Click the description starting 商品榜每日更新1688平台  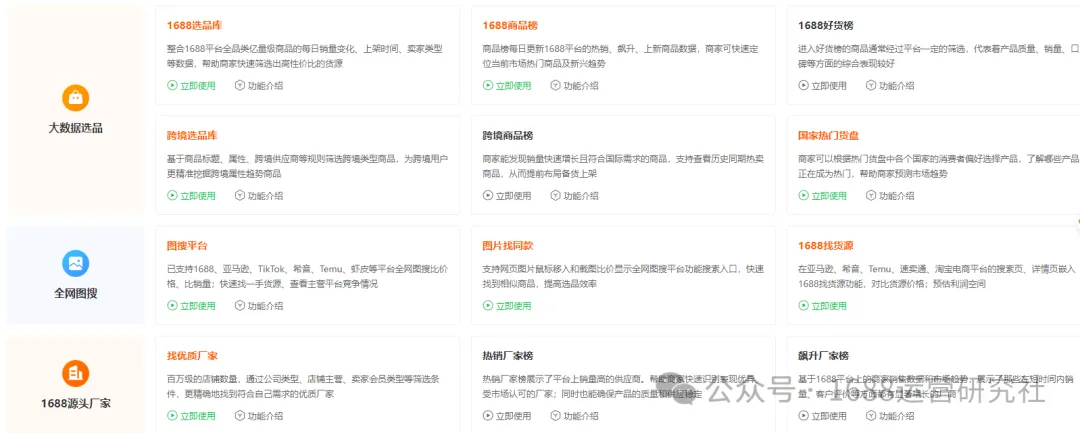point(620,56)
